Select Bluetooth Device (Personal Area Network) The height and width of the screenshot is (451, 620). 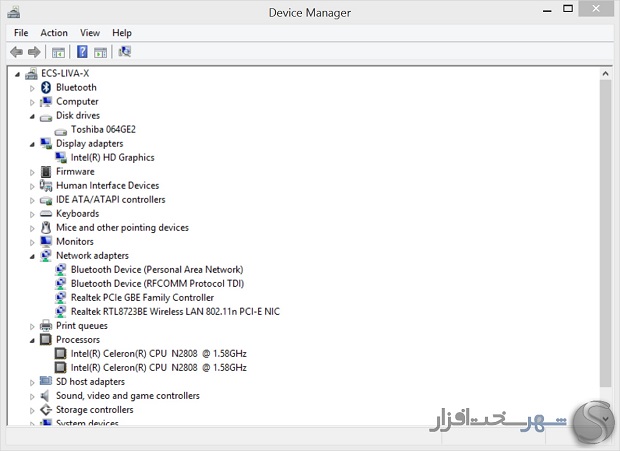[157, 270]
